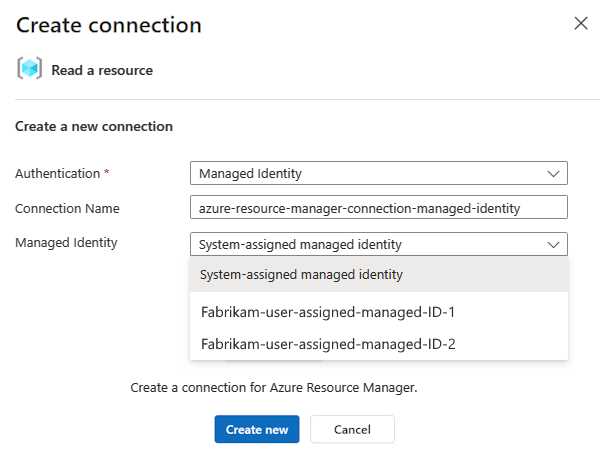
Task: Cancel the connection creation
Action: (x=352, y=429)
